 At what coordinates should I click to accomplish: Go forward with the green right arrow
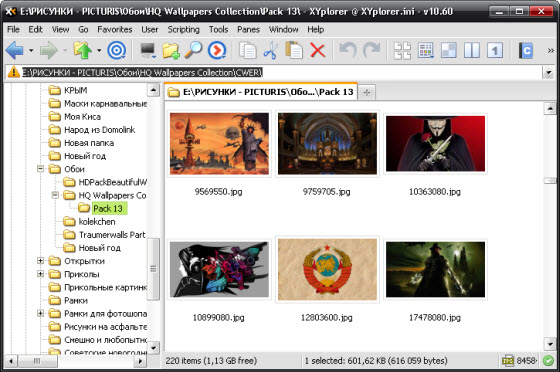point(49,50)
